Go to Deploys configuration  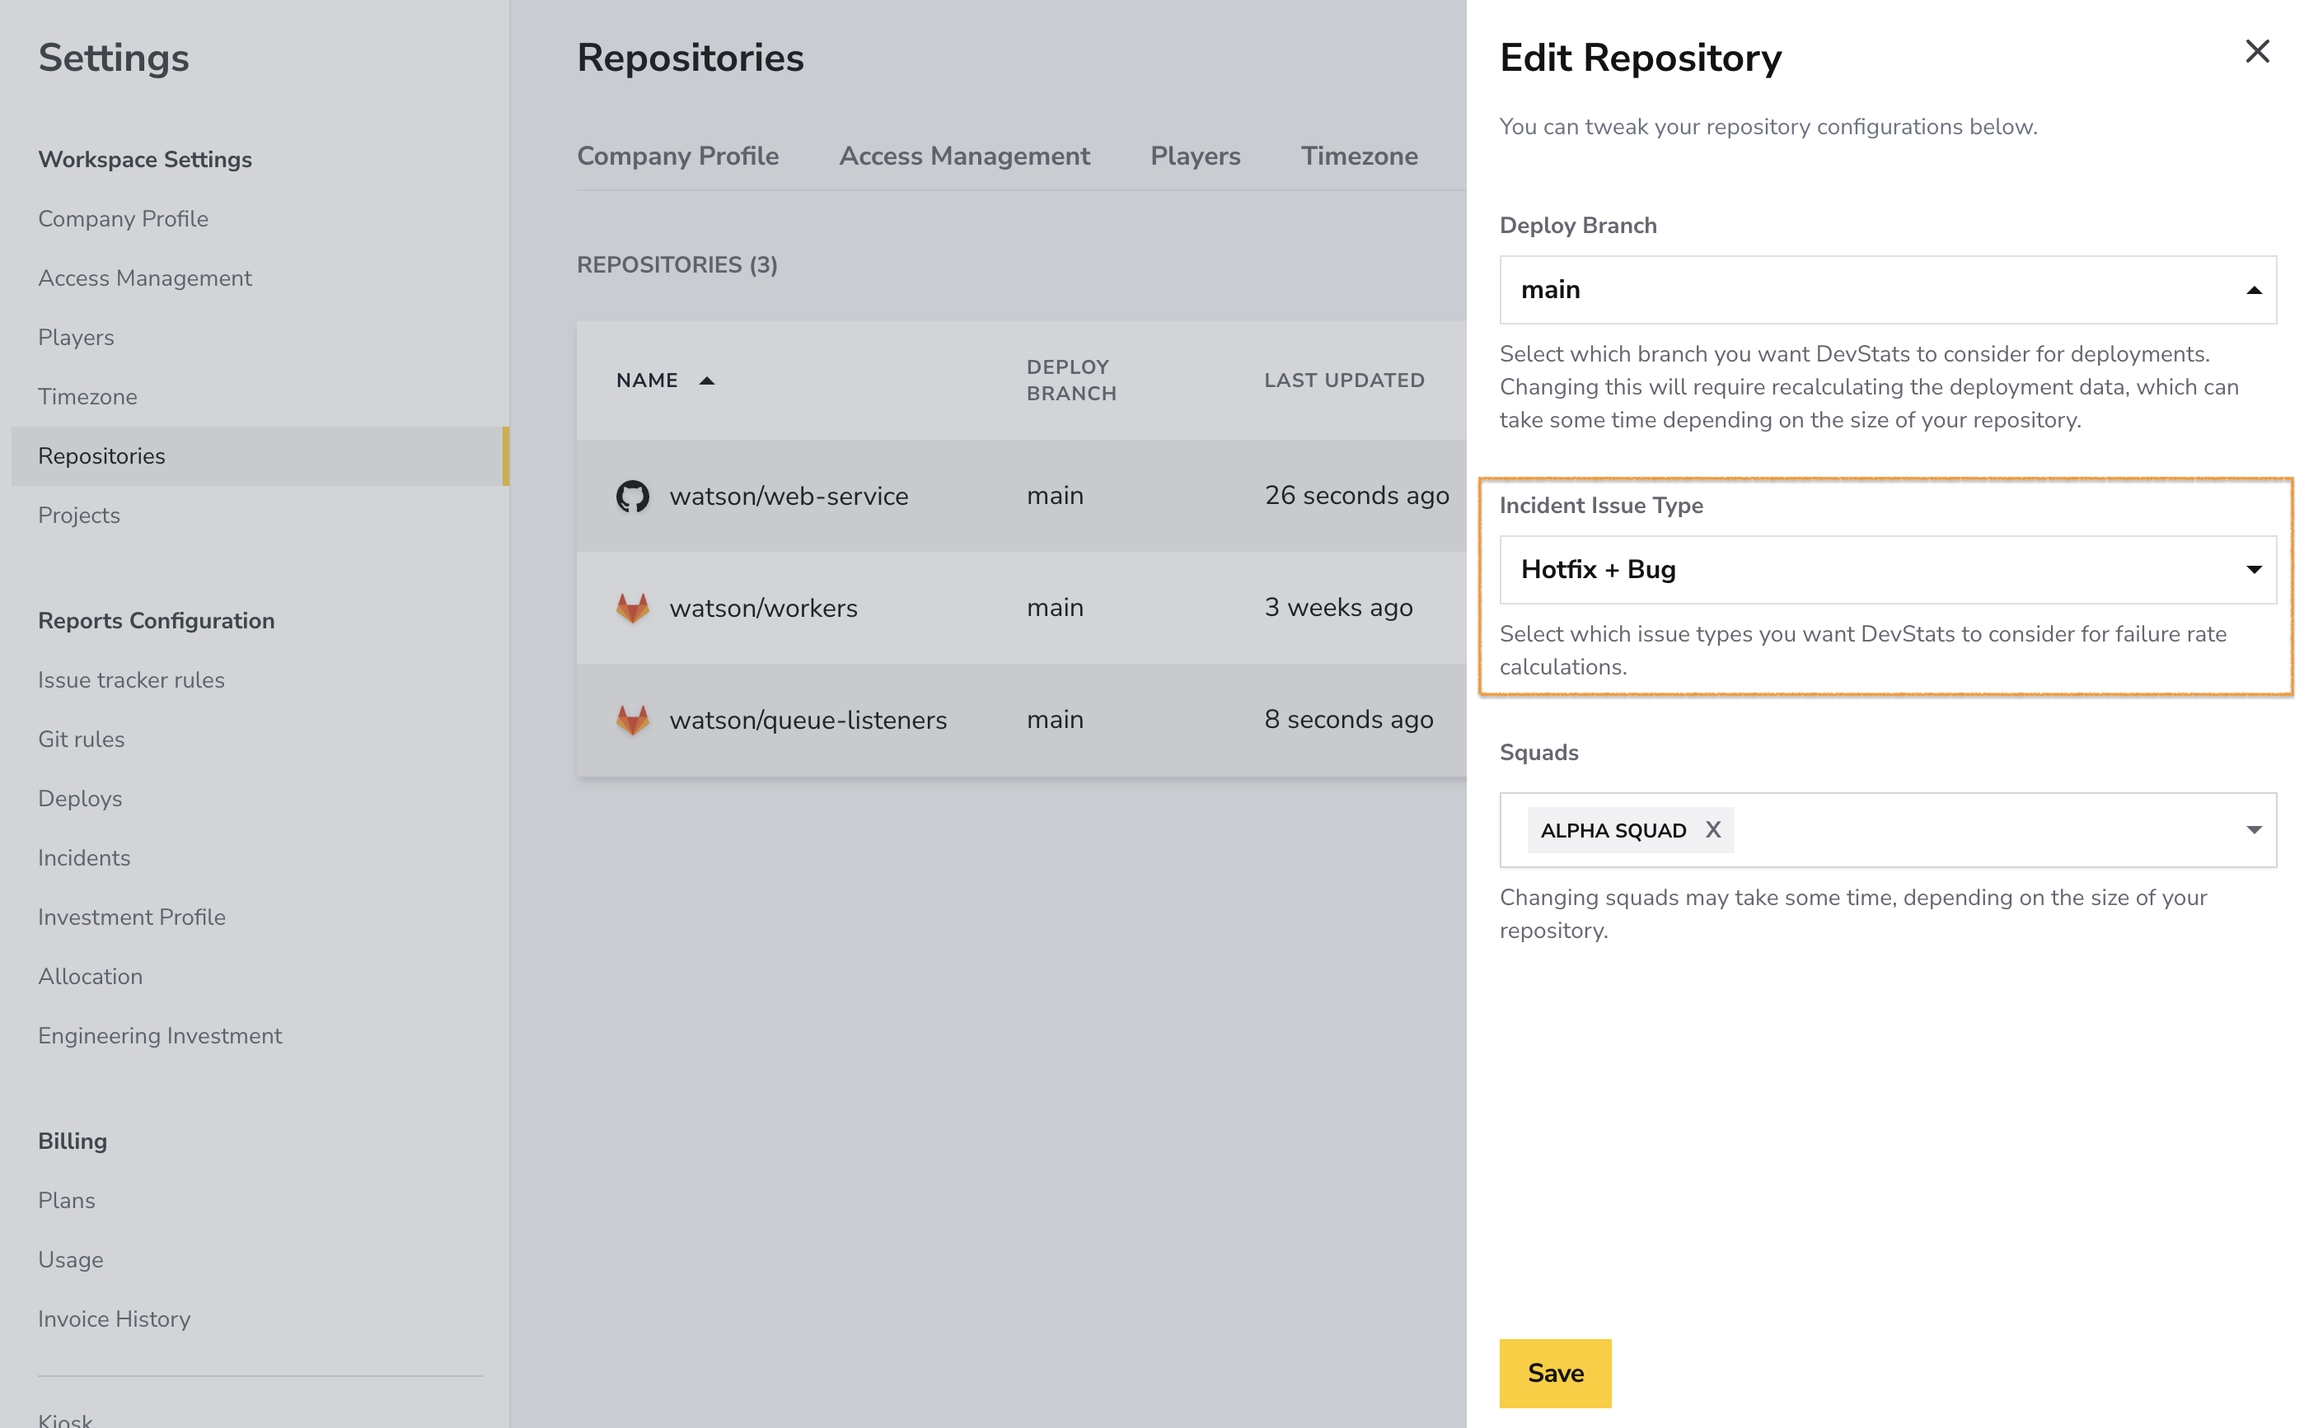80,798
